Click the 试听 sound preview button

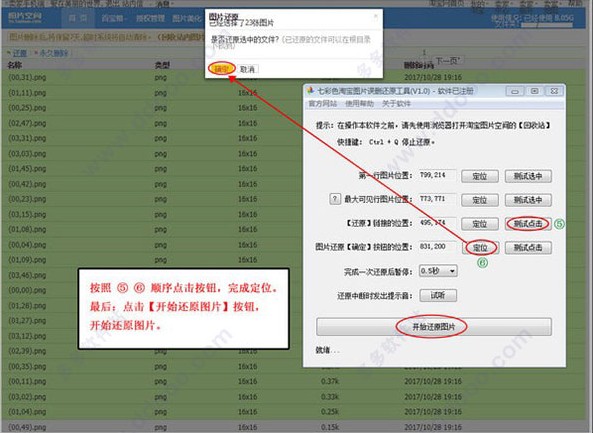pyautogui.click(x=438, y=295)
